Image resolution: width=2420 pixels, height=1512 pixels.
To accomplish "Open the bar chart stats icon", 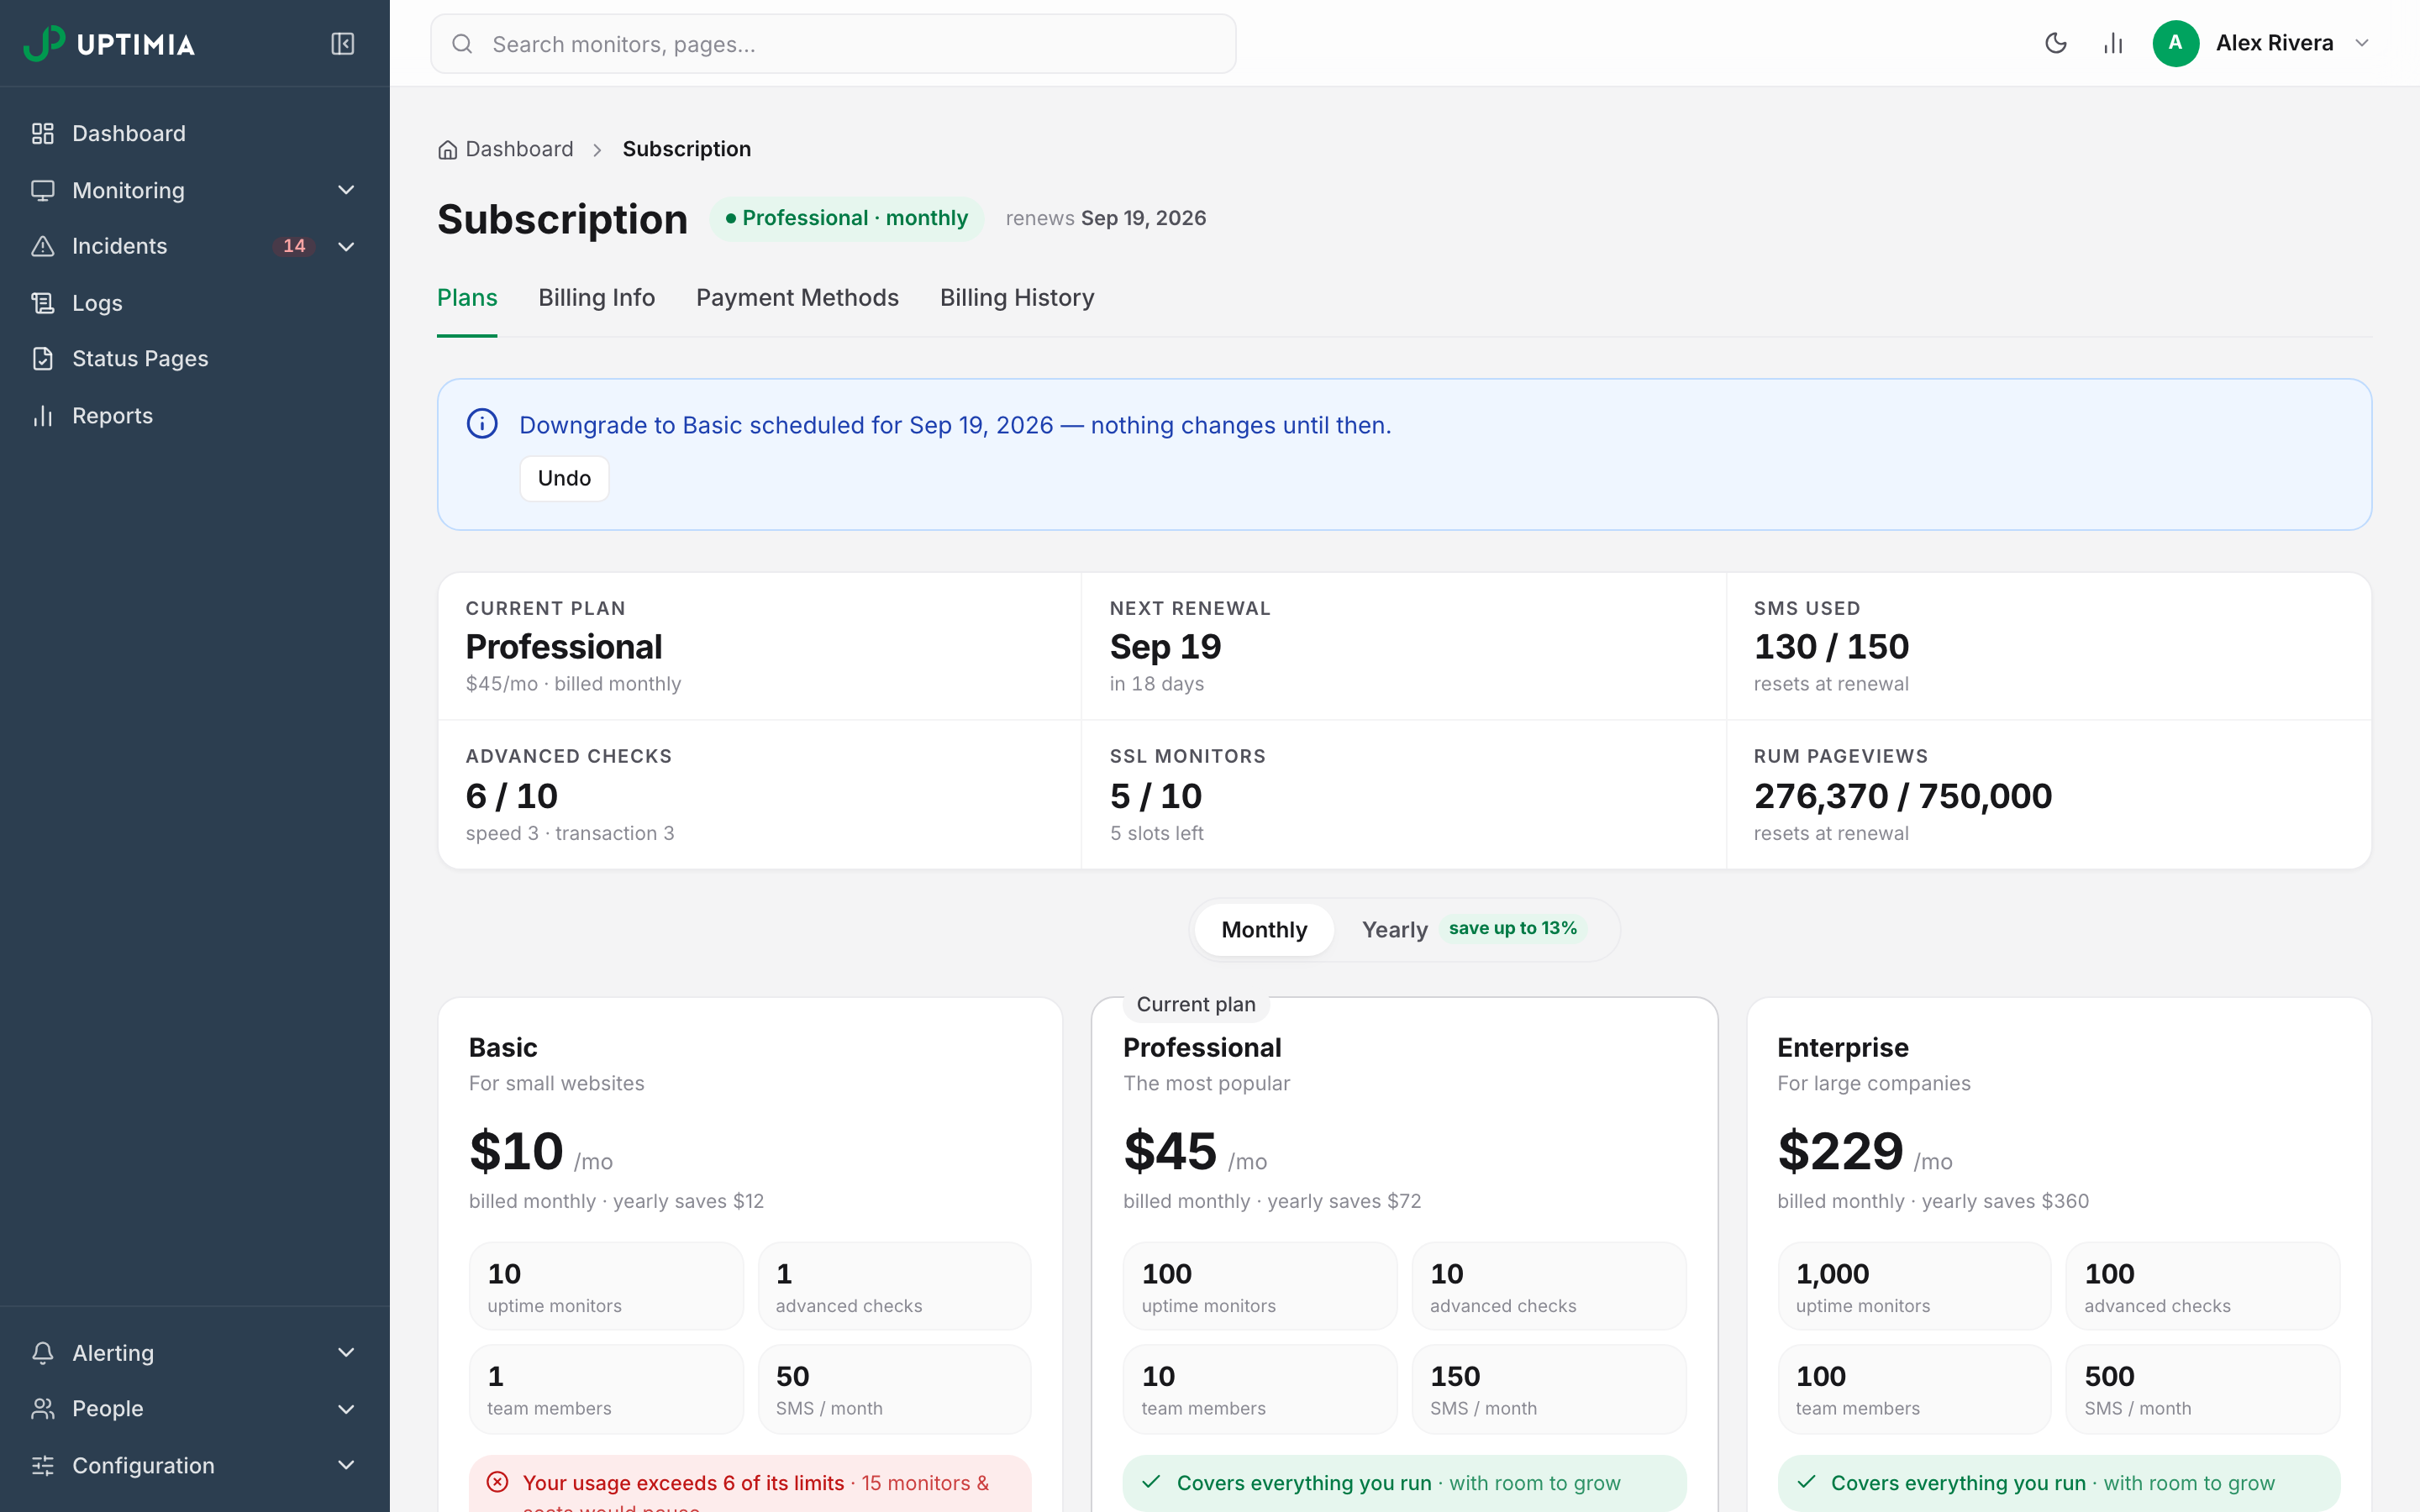I will point(2113,43).
